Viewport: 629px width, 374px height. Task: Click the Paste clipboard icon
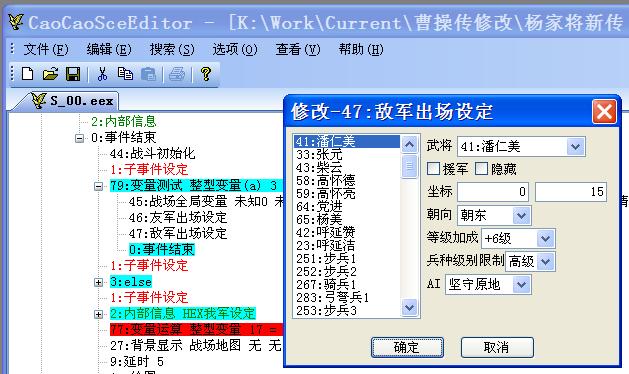(x=148, y=74)
